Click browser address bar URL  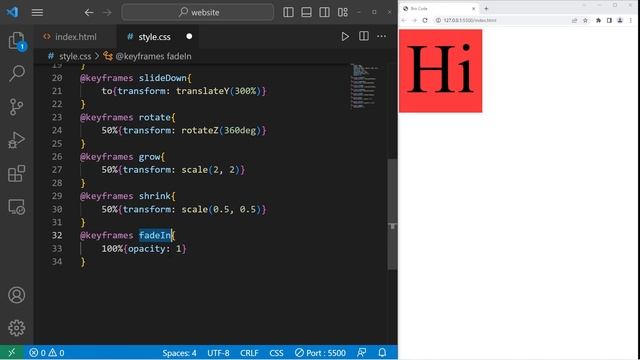pyautogui.click(x=470, y=20)
